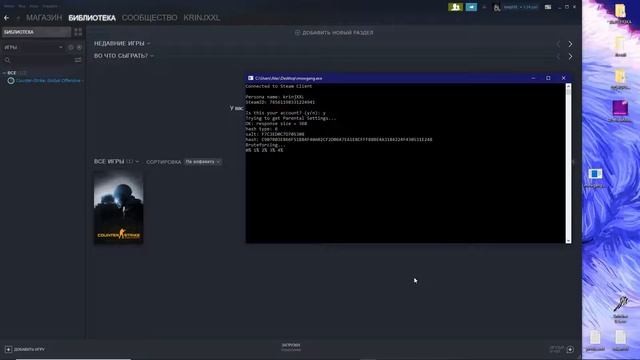Click the user avatar in Steam header
Viewport: 640px width, 360px height.
497,7
